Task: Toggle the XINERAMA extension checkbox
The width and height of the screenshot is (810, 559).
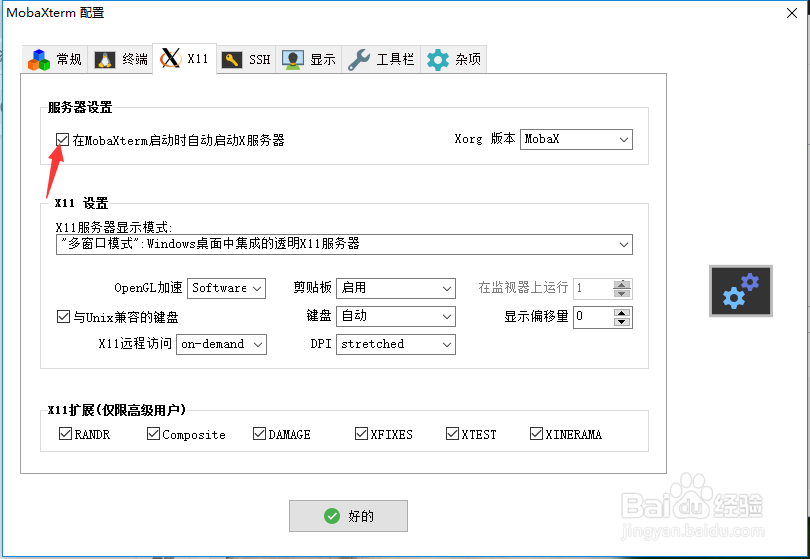Action: [x=536, y=433]
